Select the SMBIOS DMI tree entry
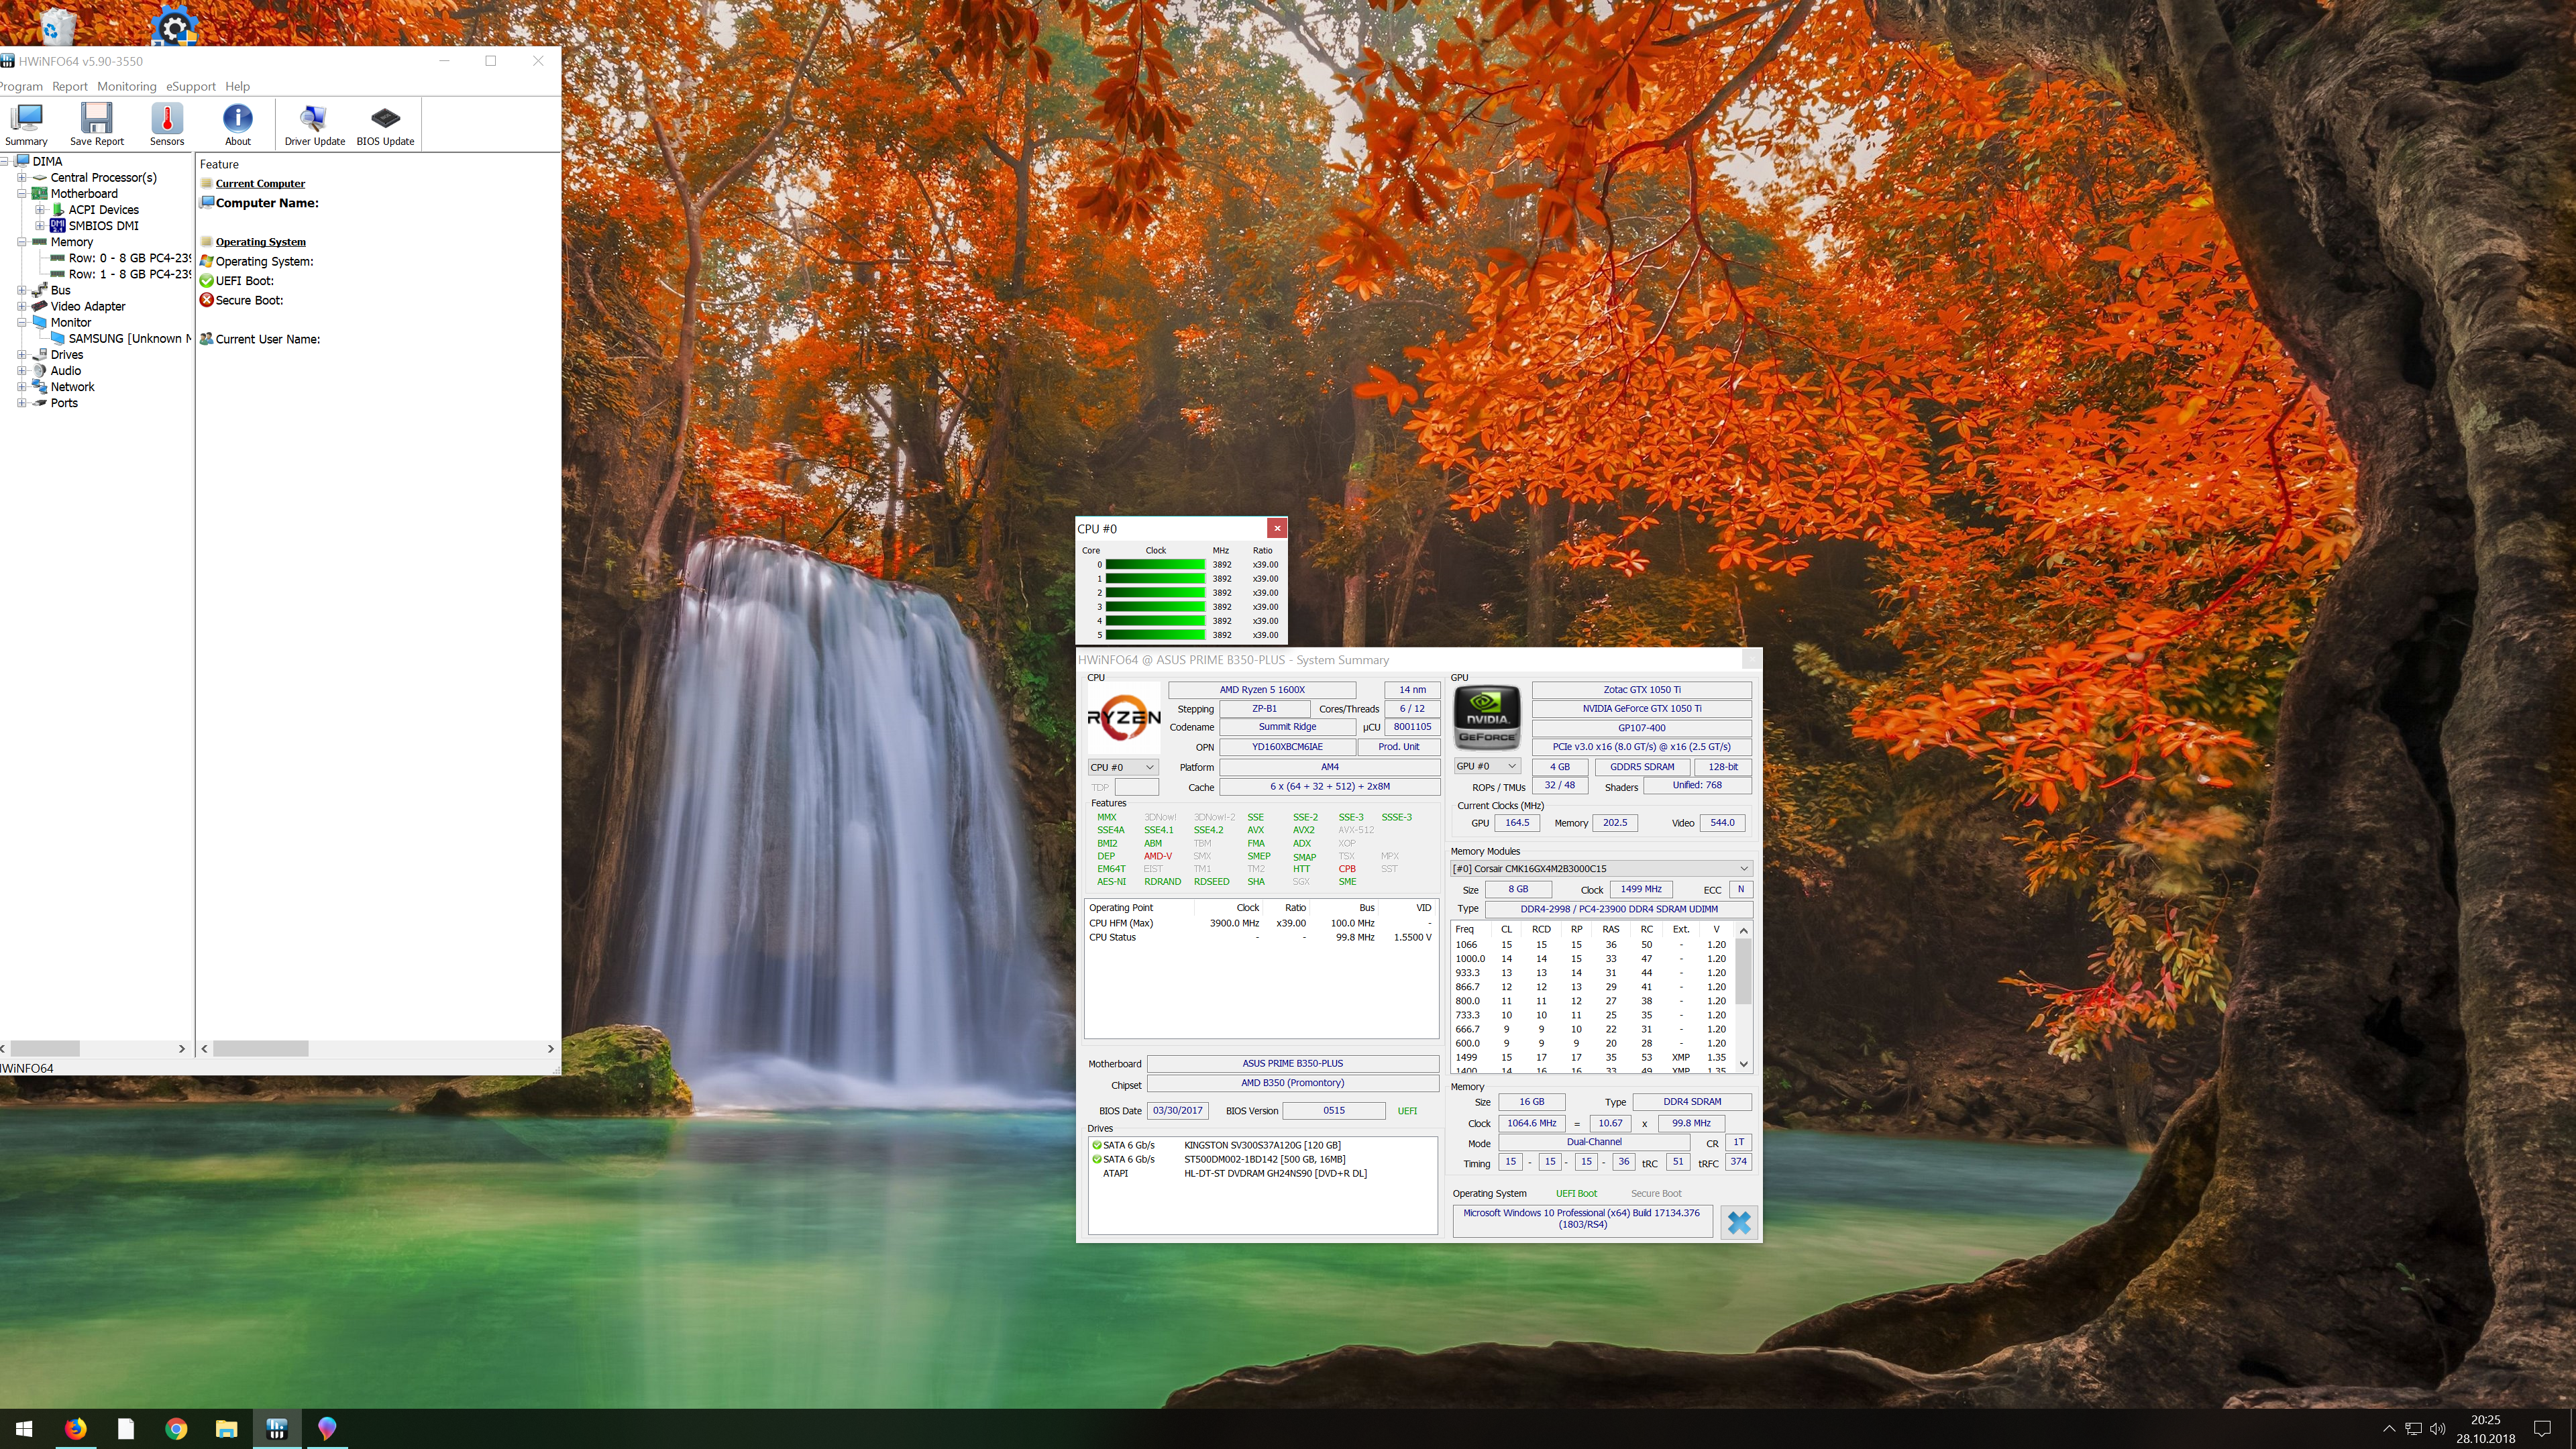The image size is (2576, 1449). pos(103,226)
